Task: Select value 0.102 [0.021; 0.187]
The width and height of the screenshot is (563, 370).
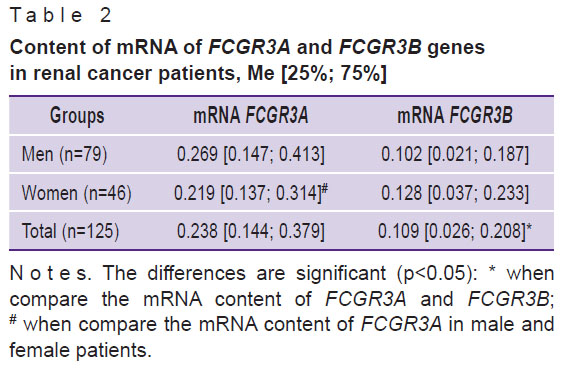Action: pyautogui.click(x=455, y=154)
